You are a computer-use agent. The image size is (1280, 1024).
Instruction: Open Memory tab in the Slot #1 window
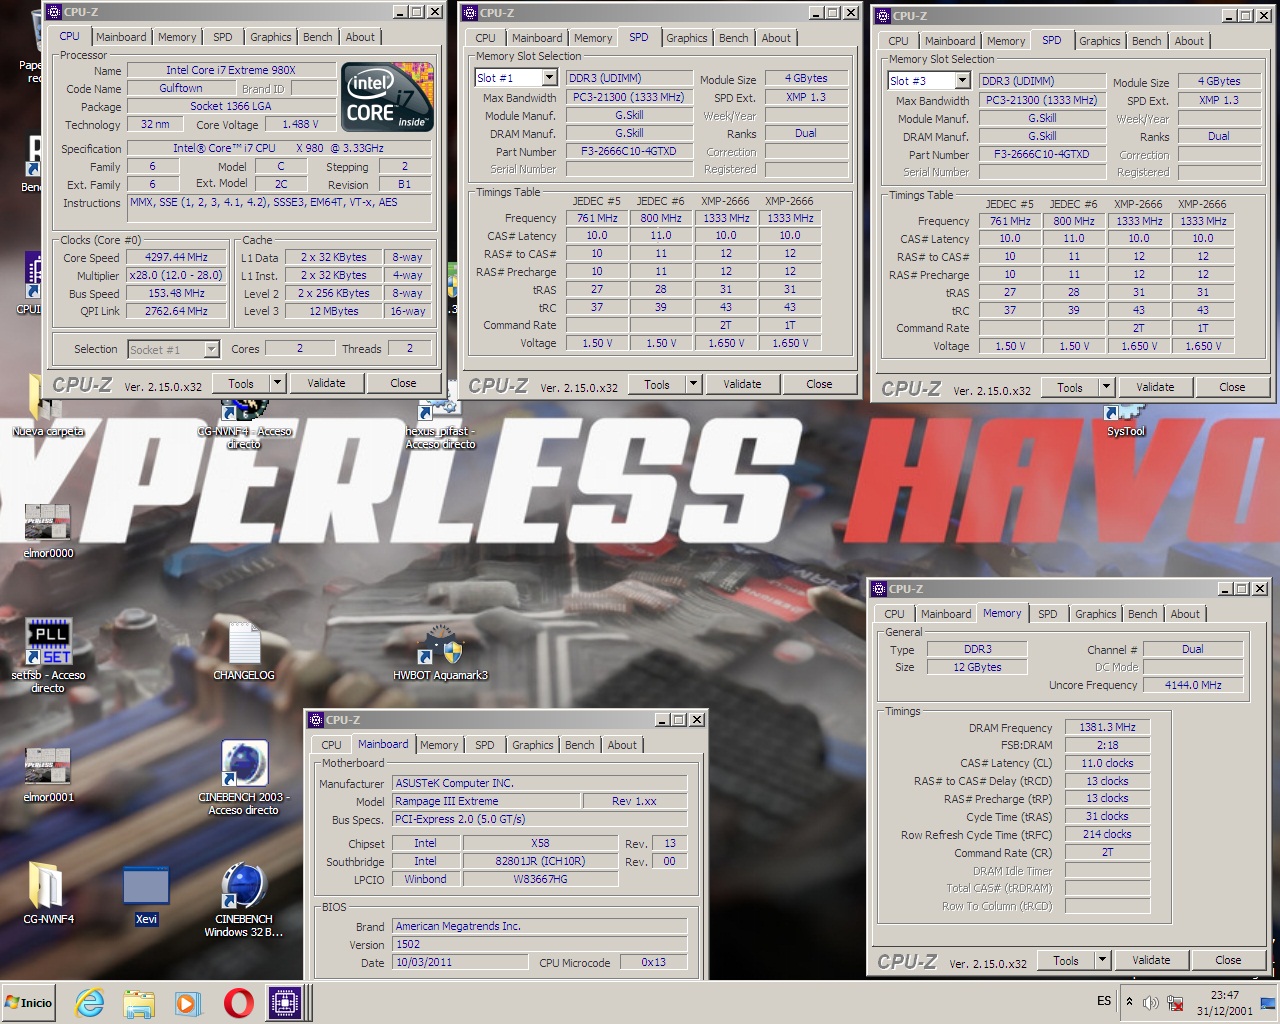[593, 38]
